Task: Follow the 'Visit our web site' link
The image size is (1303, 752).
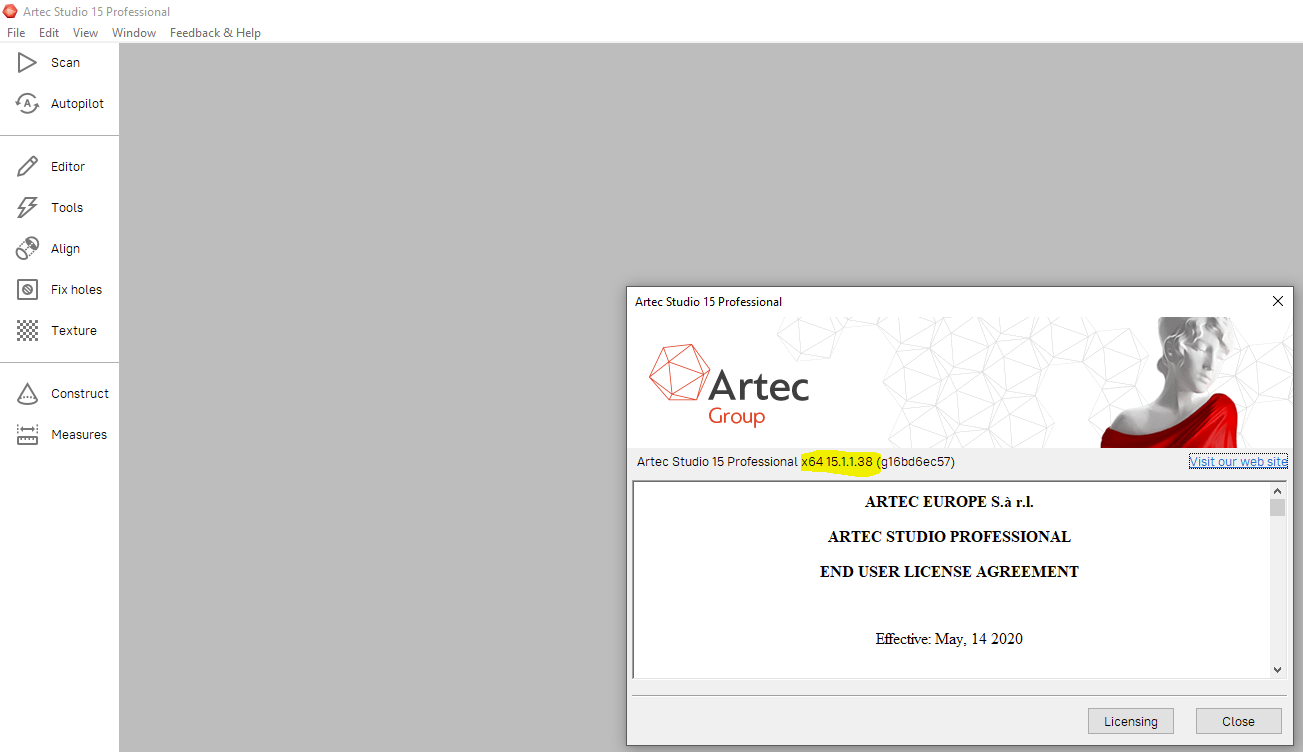Action: point(1238,462)
